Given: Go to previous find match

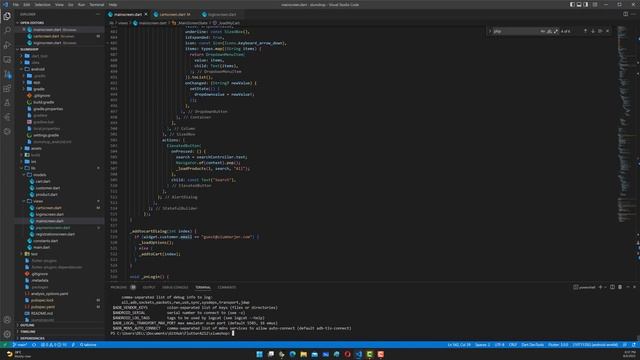Looking at the screenshot, I should click(585, 31).
